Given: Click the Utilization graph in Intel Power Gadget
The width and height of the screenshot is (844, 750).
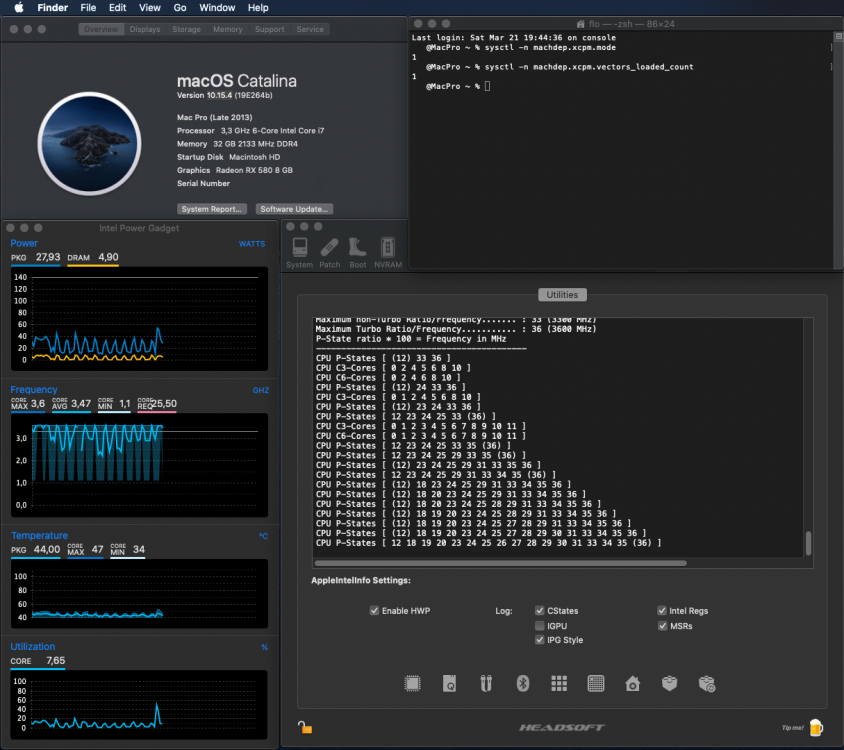Looking at the screenshot, I should click(x=139, y=705).
